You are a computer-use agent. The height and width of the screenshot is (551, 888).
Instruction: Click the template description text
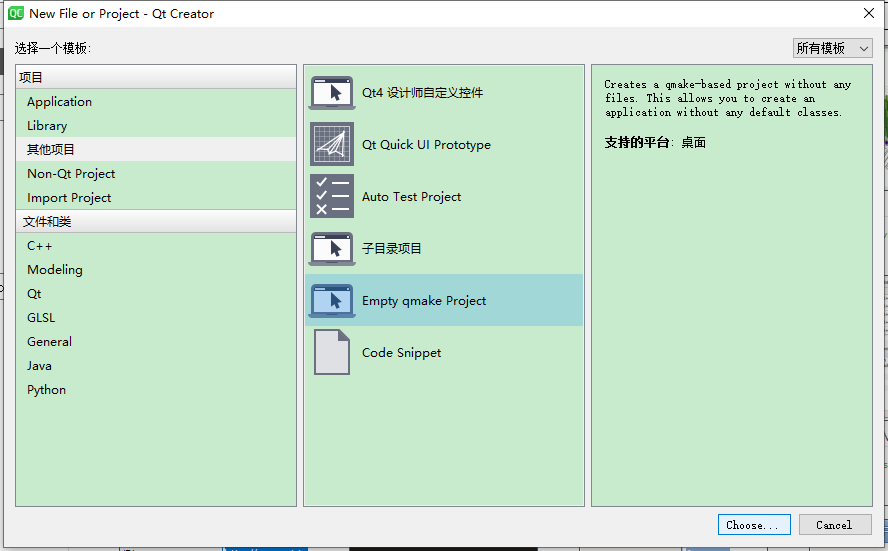click(x=727, y=98)
